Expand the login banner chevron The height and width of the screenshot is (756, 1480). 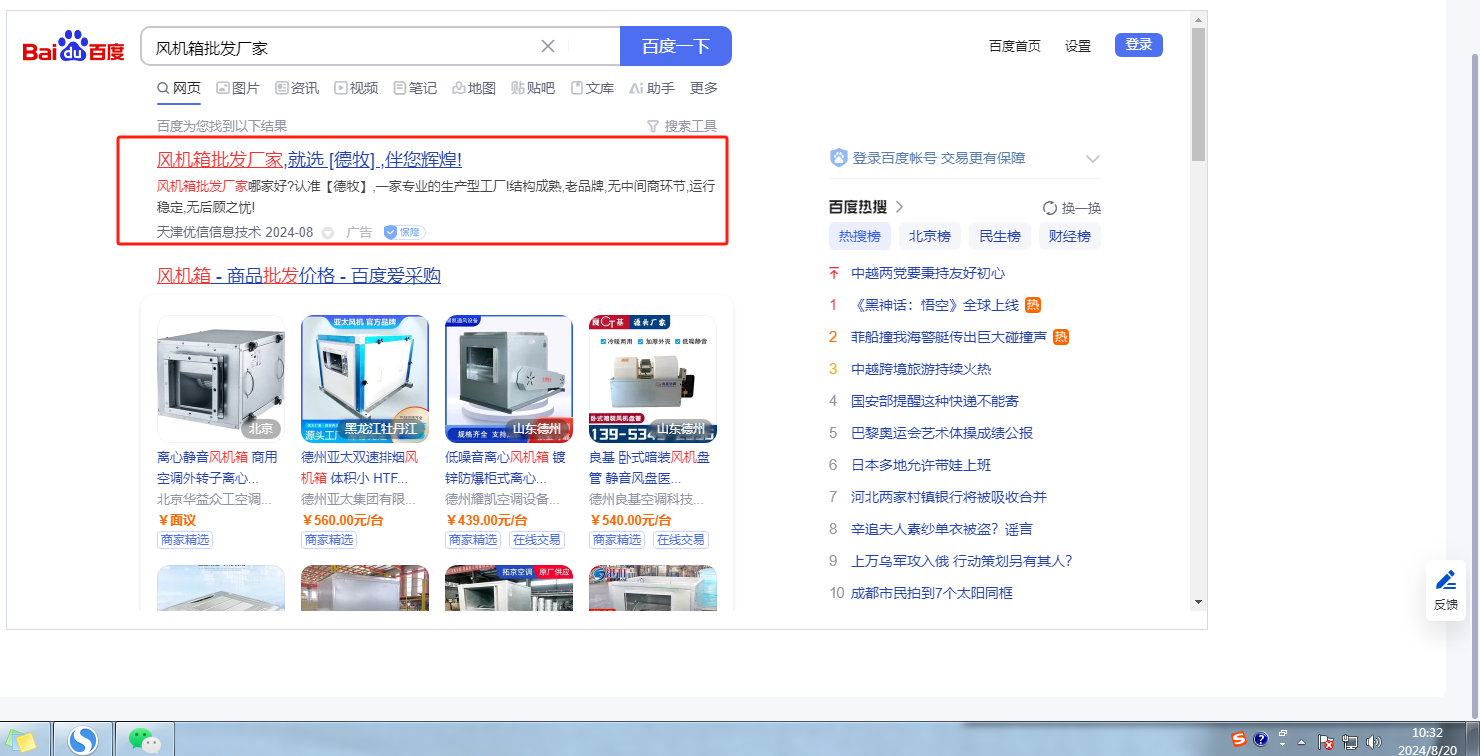(1092, 158)
